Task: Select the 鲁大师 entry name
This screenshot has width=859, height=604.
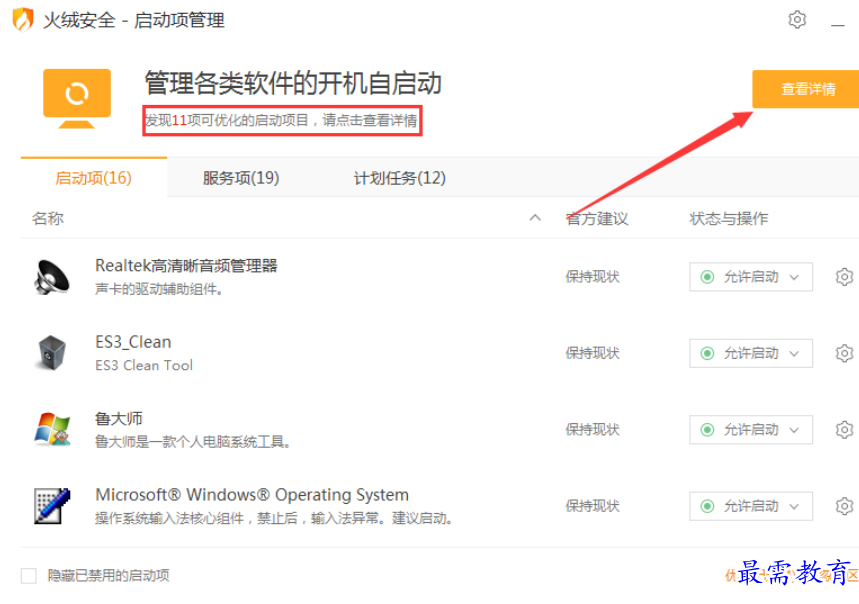Action: [x=119, y=418]
